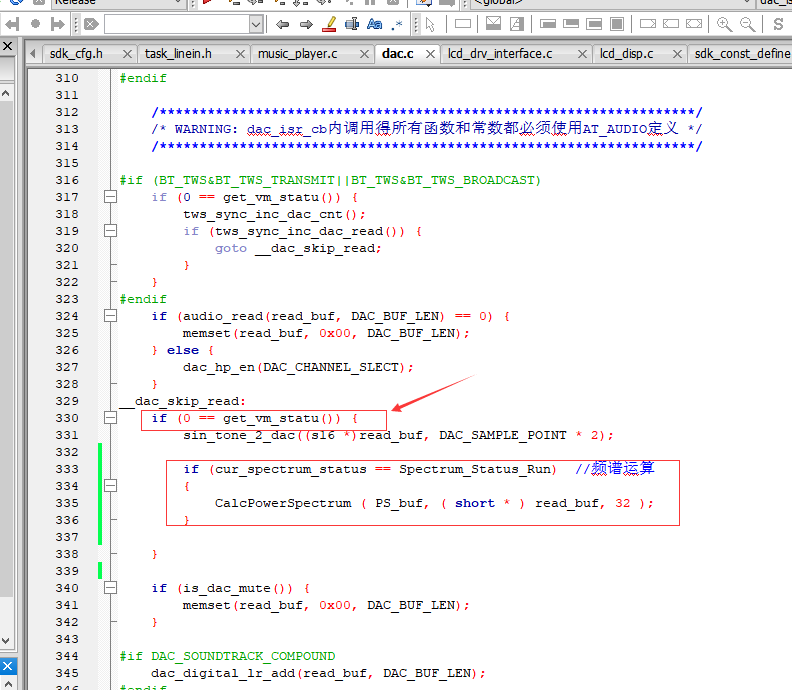This screenshot has width=792, height=690.
Task: Collapse the fold at line 317
Action: click(x=110, y=196)
